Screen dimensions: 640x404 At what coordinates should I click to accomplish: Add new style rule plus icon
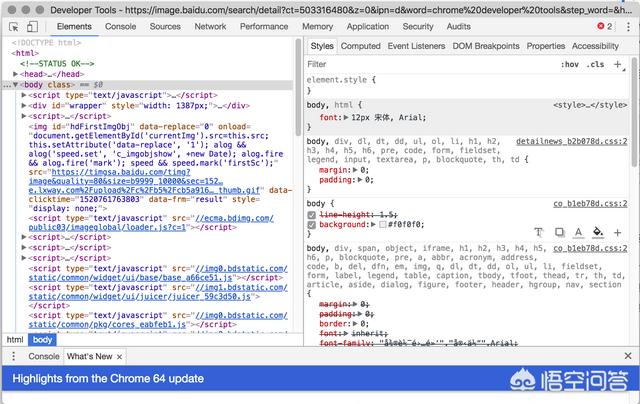click(618, 64)
